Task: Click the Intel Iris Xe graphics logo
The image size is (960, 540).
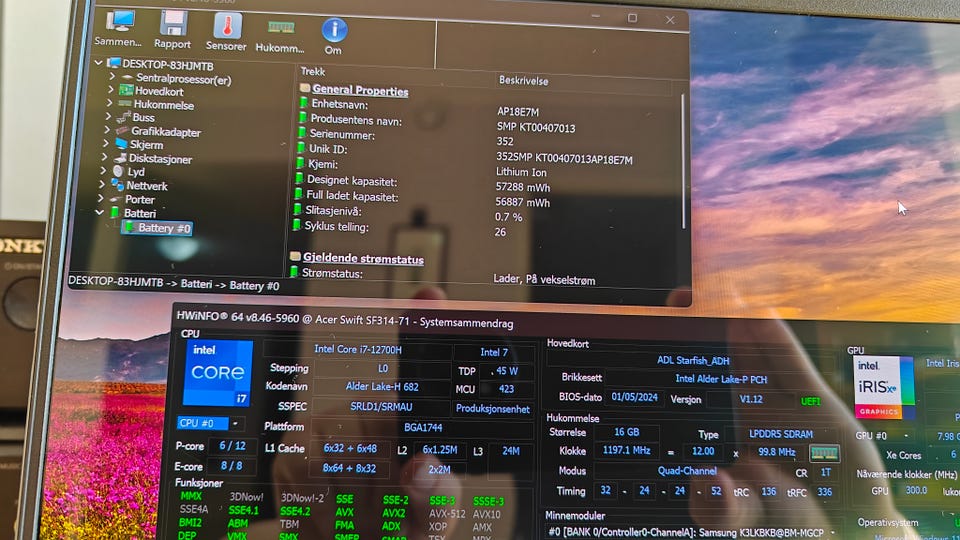Action: coord(882,388)
